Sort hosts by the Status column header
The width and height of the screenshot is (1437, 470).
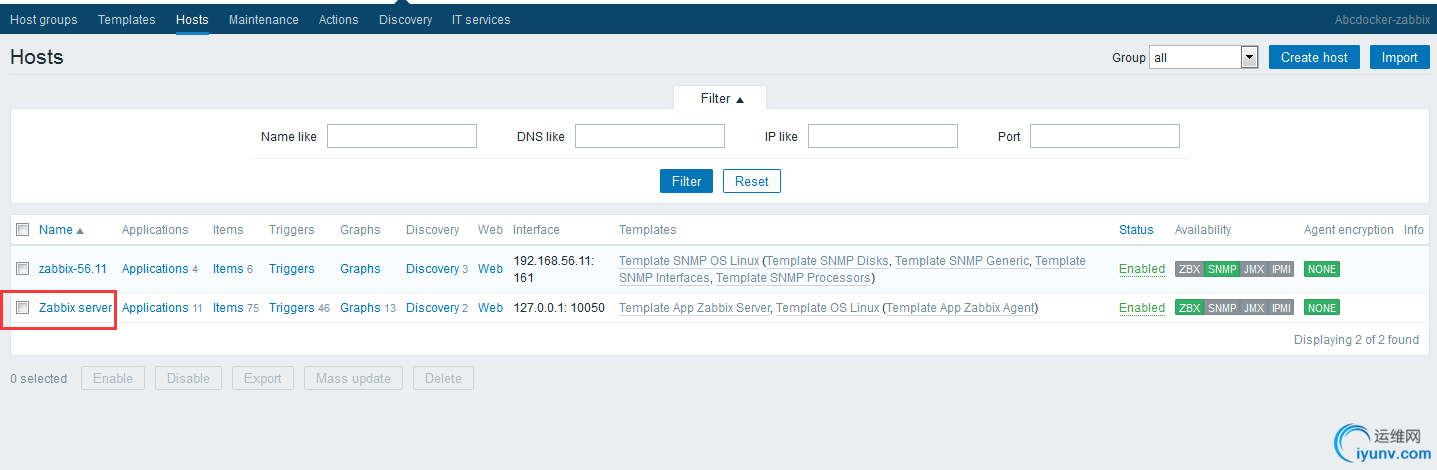tap(1136, 230)
